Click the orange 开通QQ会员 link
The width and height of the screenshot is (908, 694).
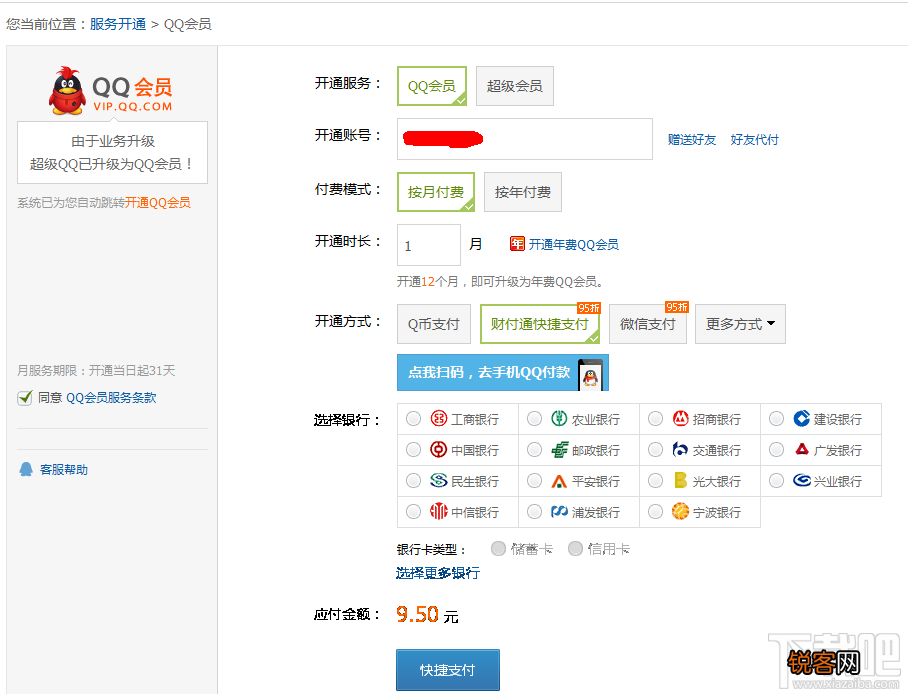pyautogui.click(x=158, y=203)
